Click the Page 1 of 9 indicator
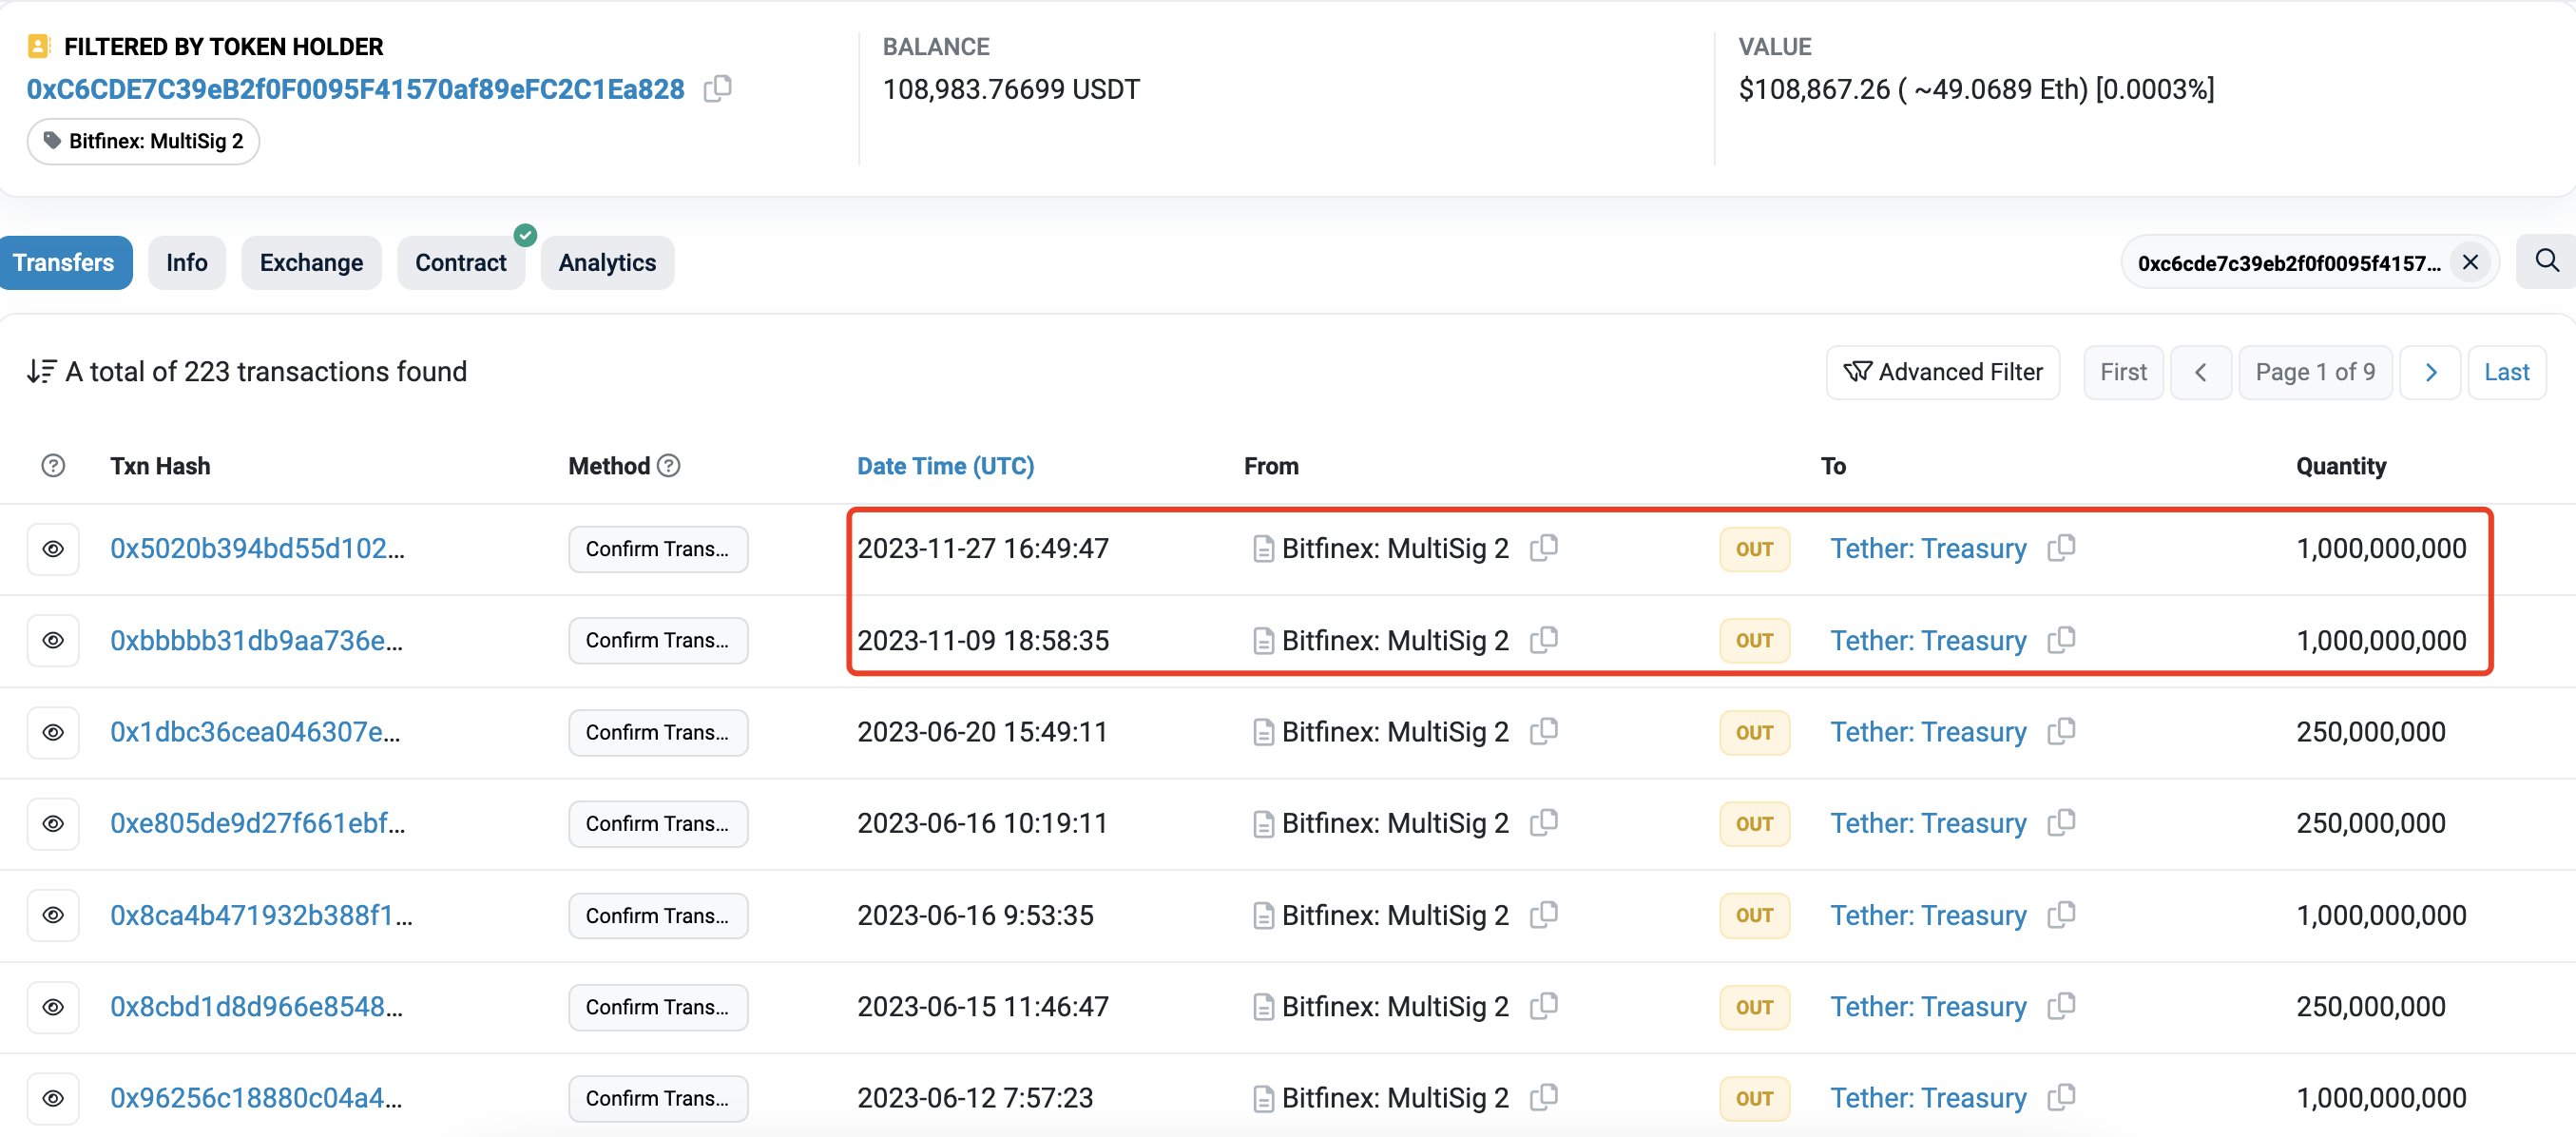The width and height of the screenshot is (2576, 1137). click(2315, 372)
